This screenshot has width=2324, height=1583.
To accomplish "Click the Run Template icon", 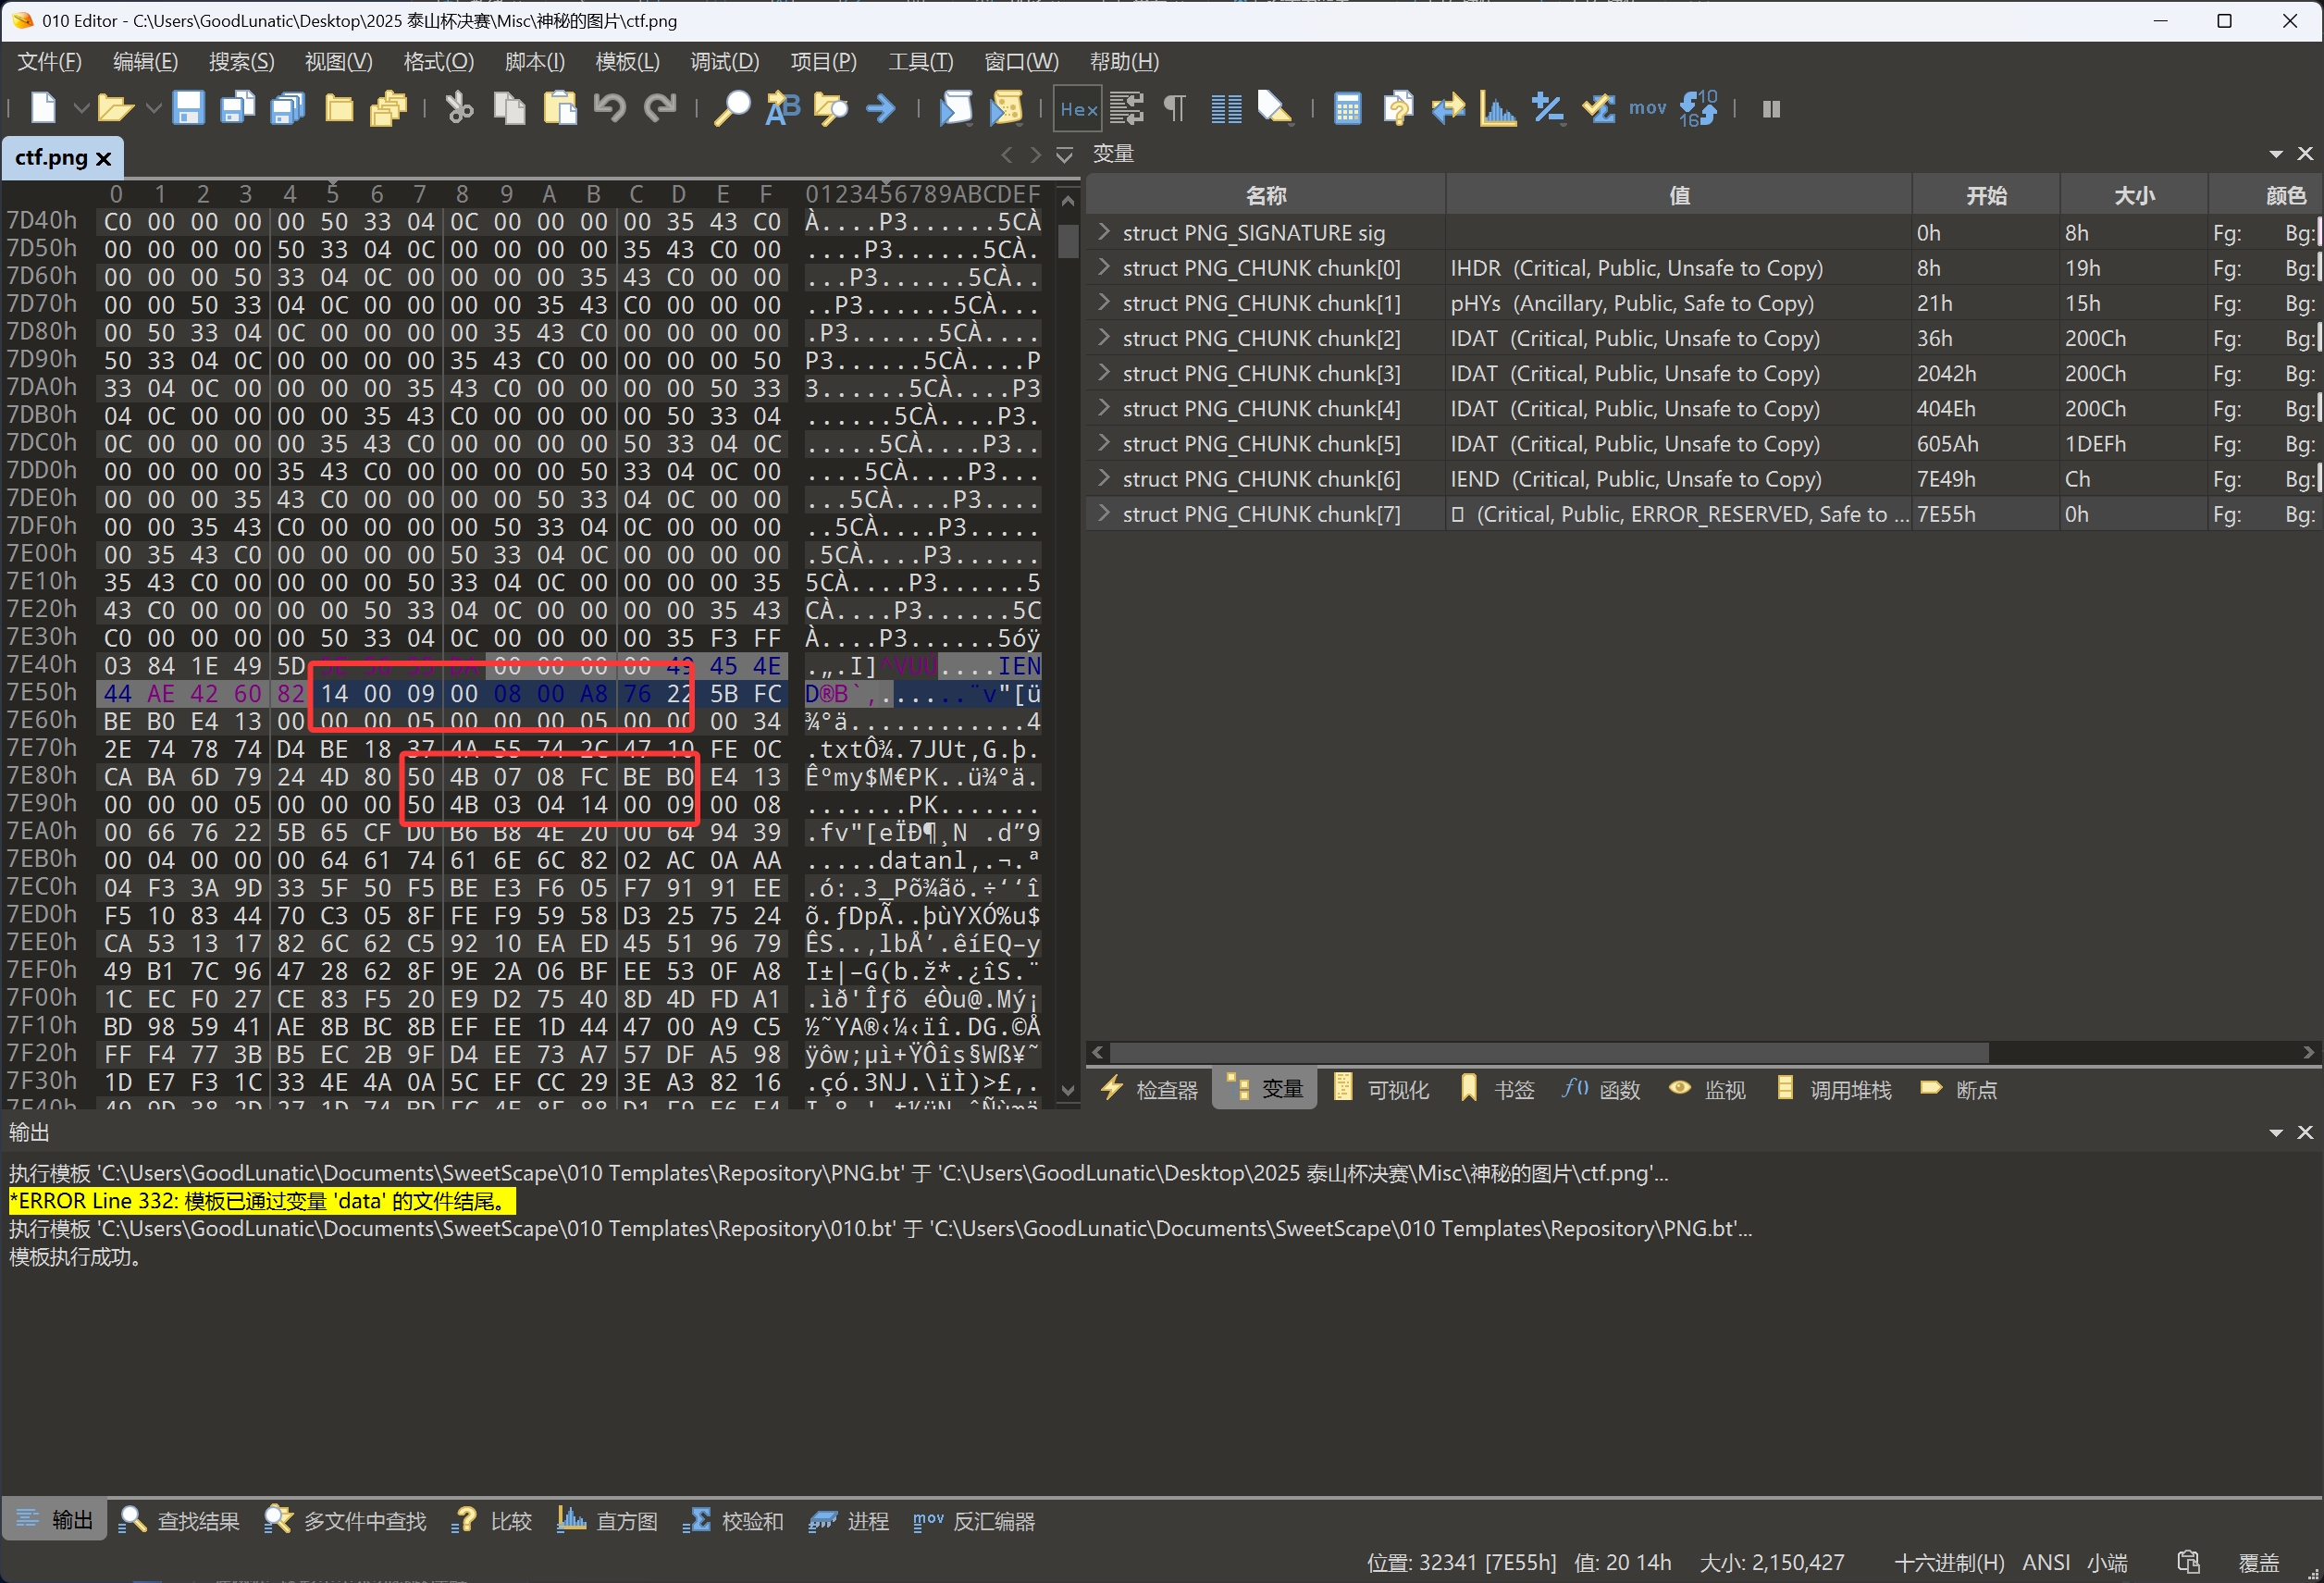I will [1006, 108].
